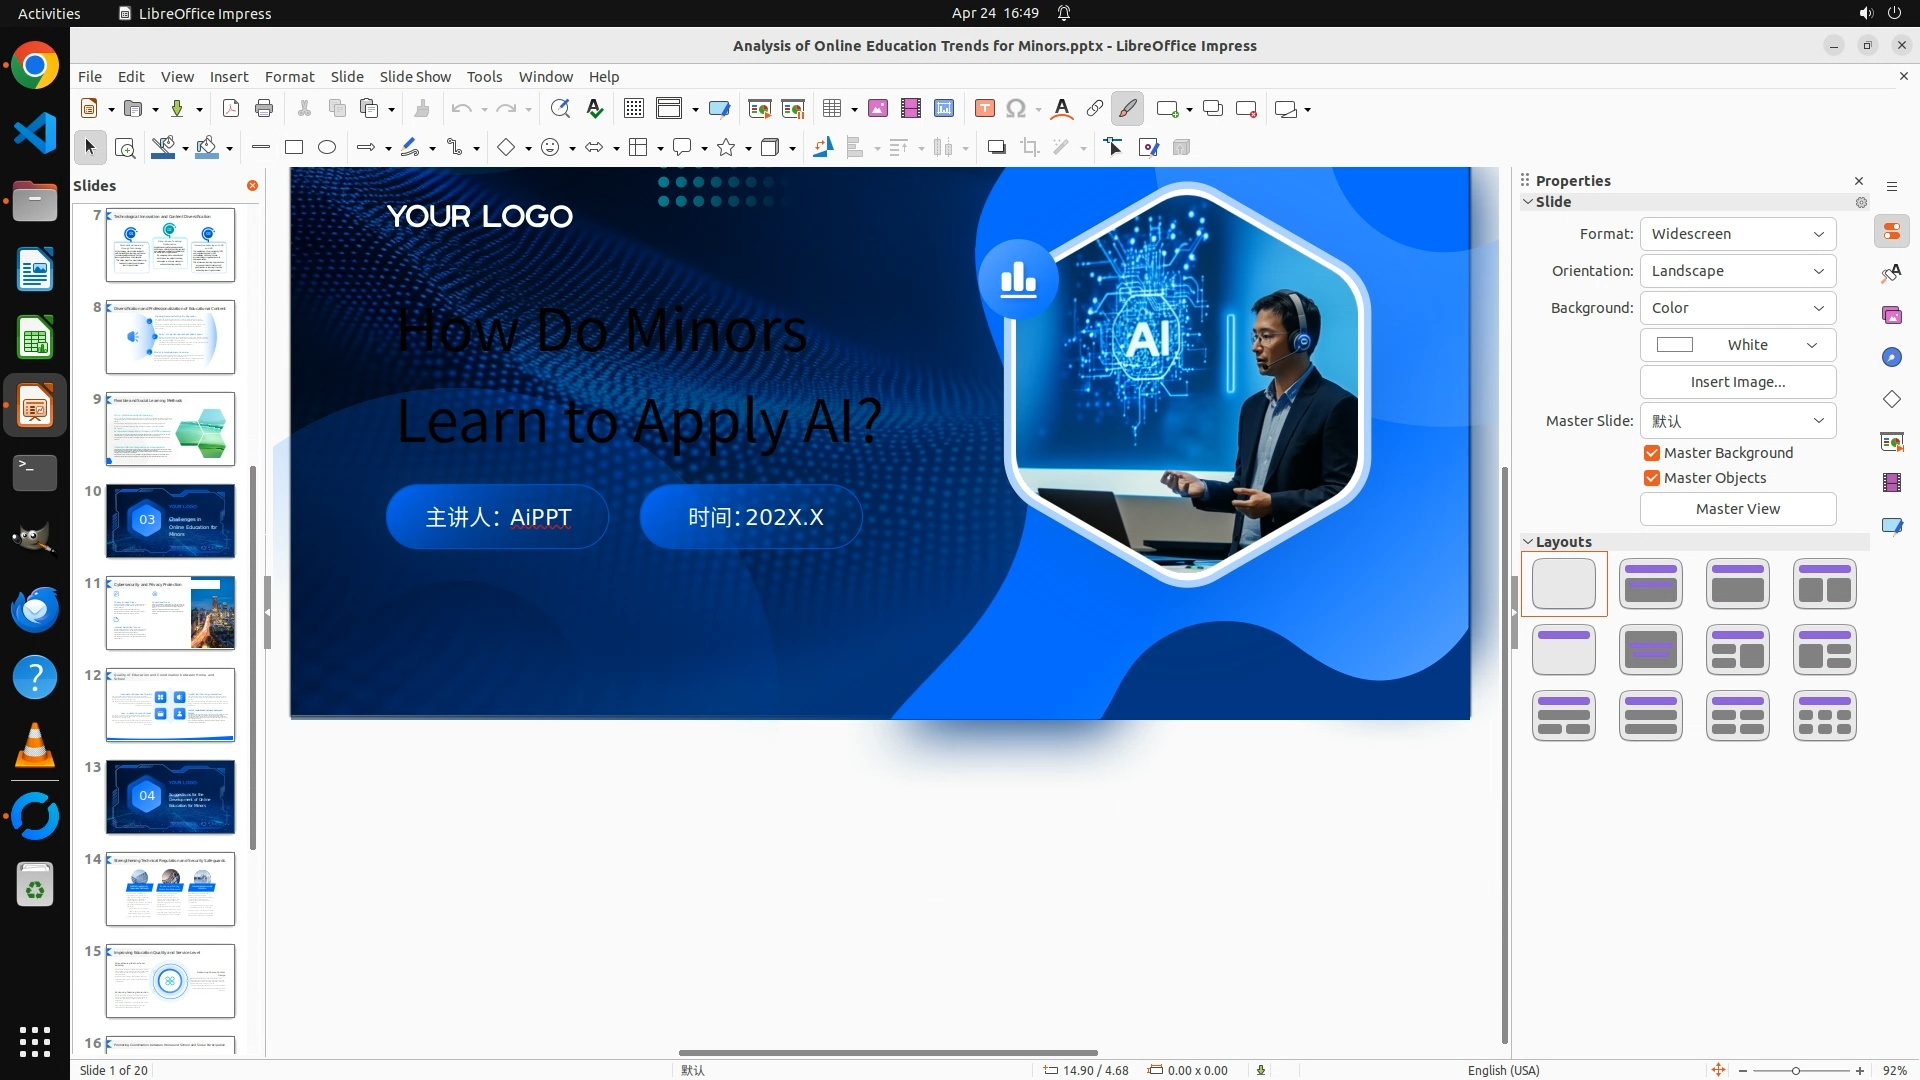The width and height of the screenshot is (1920, 1080).
Task: Toggle the Display Grid icon
Action: (x=633, y=109)
